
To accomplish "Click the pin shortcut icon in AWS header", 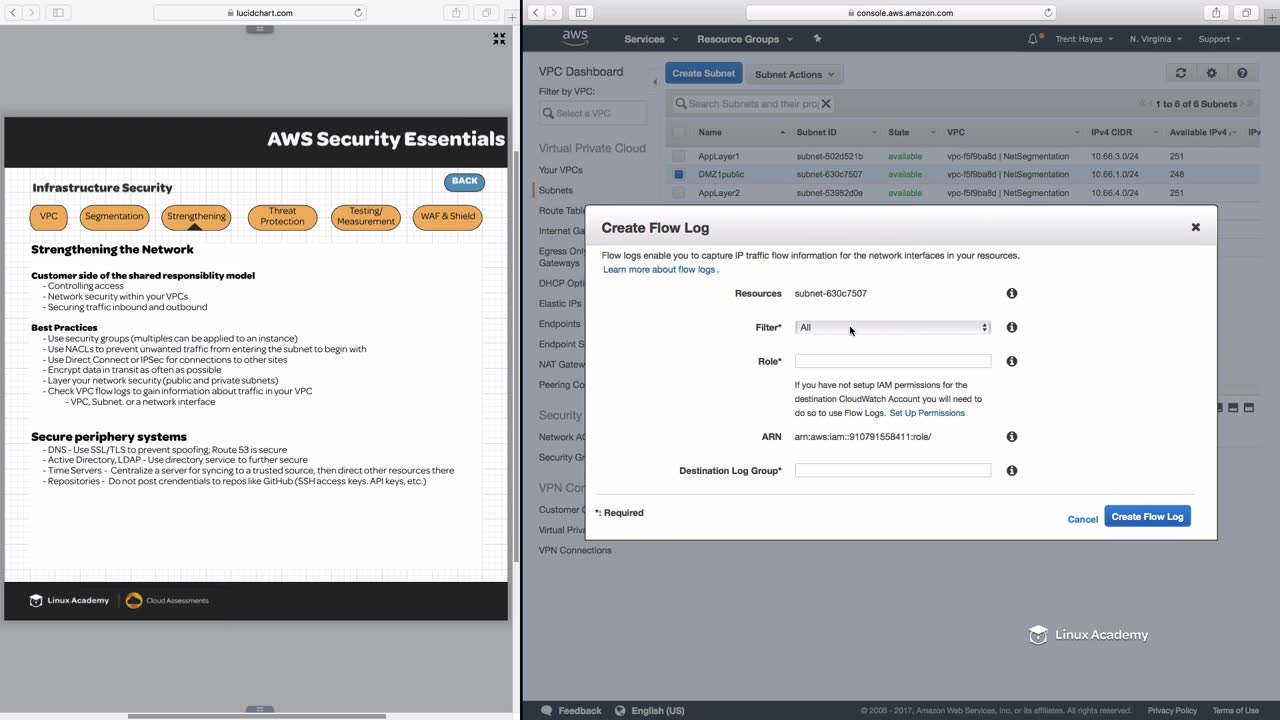I will pos(817,39).
